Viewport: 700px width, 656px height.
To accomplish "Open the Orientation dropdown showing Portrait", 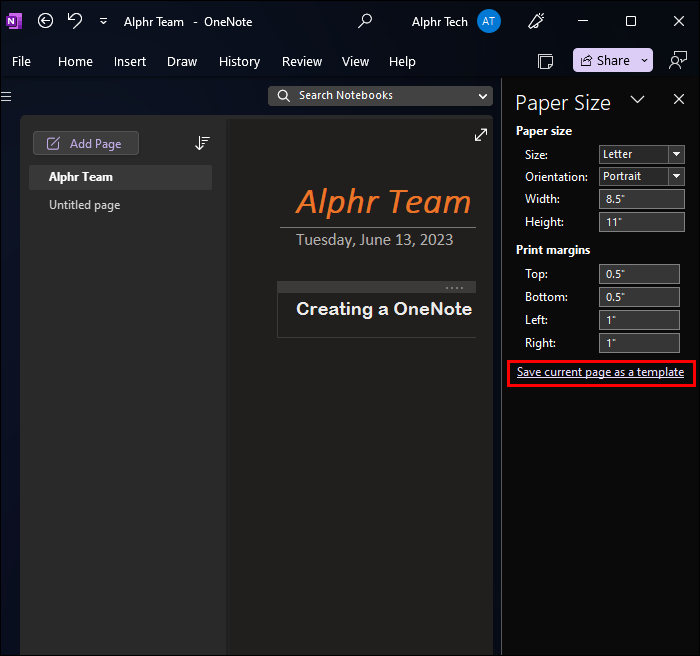I will (x=676, y=176).
